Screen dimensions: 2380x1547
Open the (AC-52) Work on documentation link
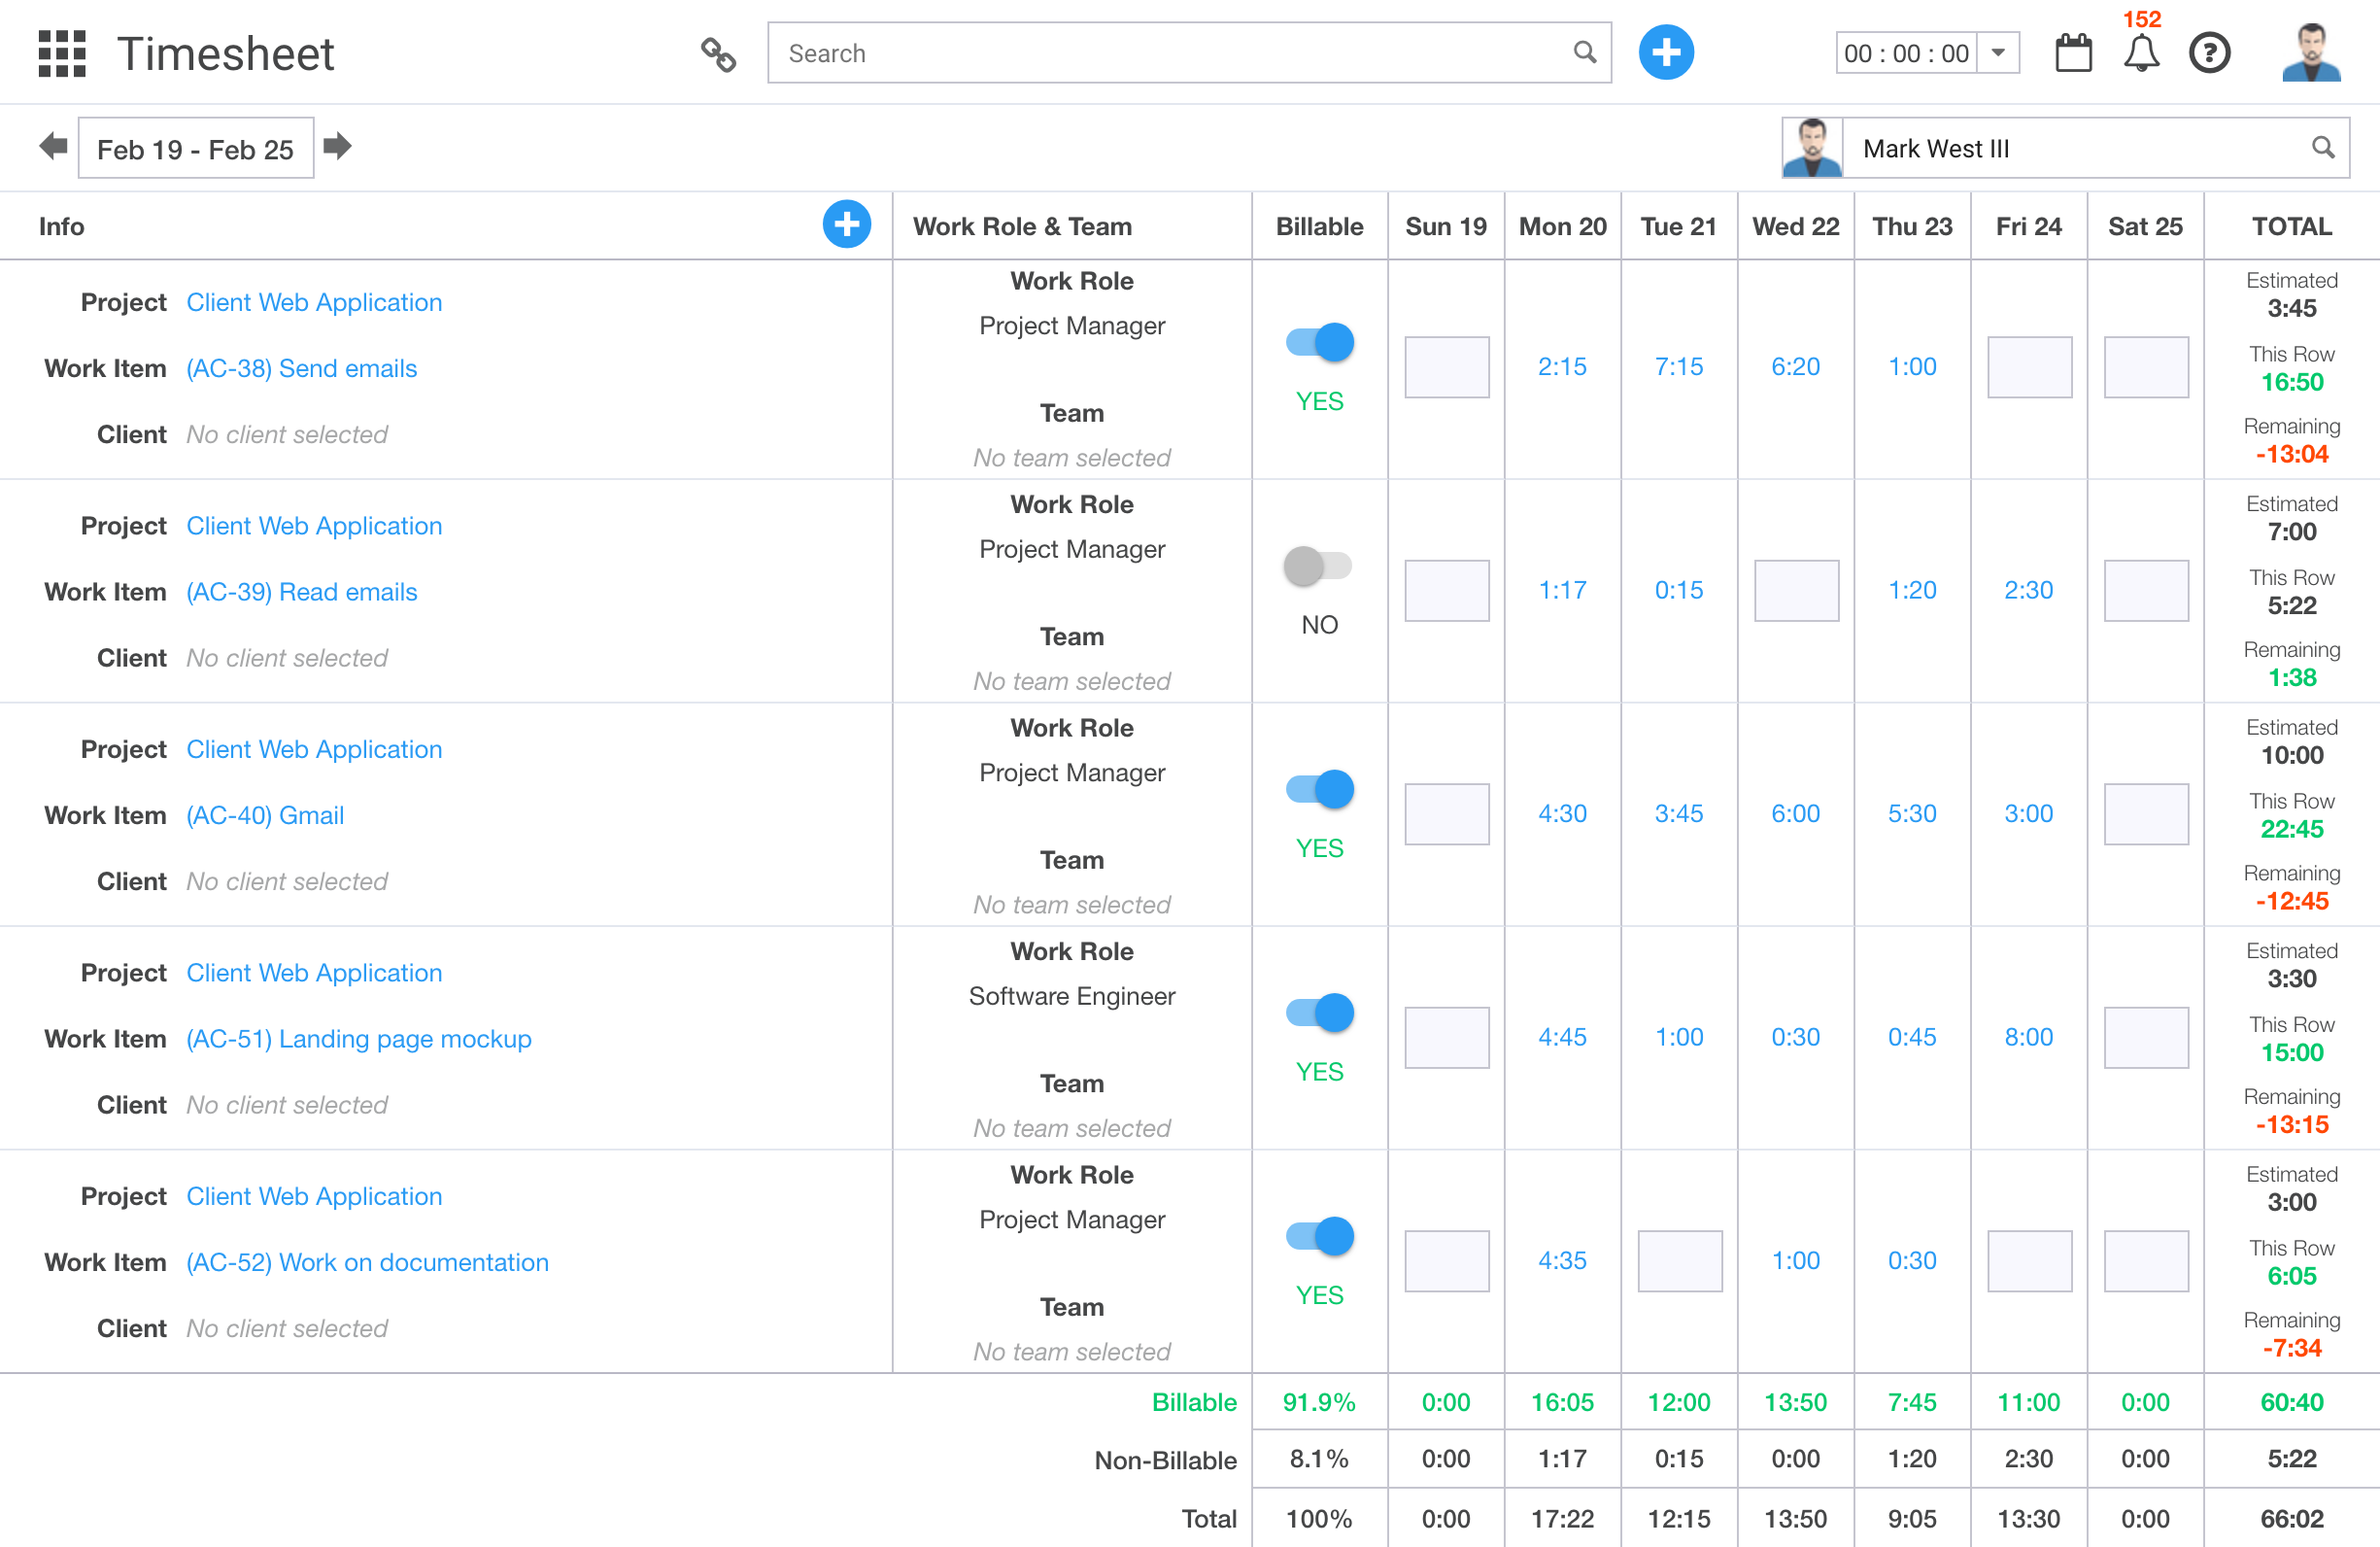(367, 1262)
